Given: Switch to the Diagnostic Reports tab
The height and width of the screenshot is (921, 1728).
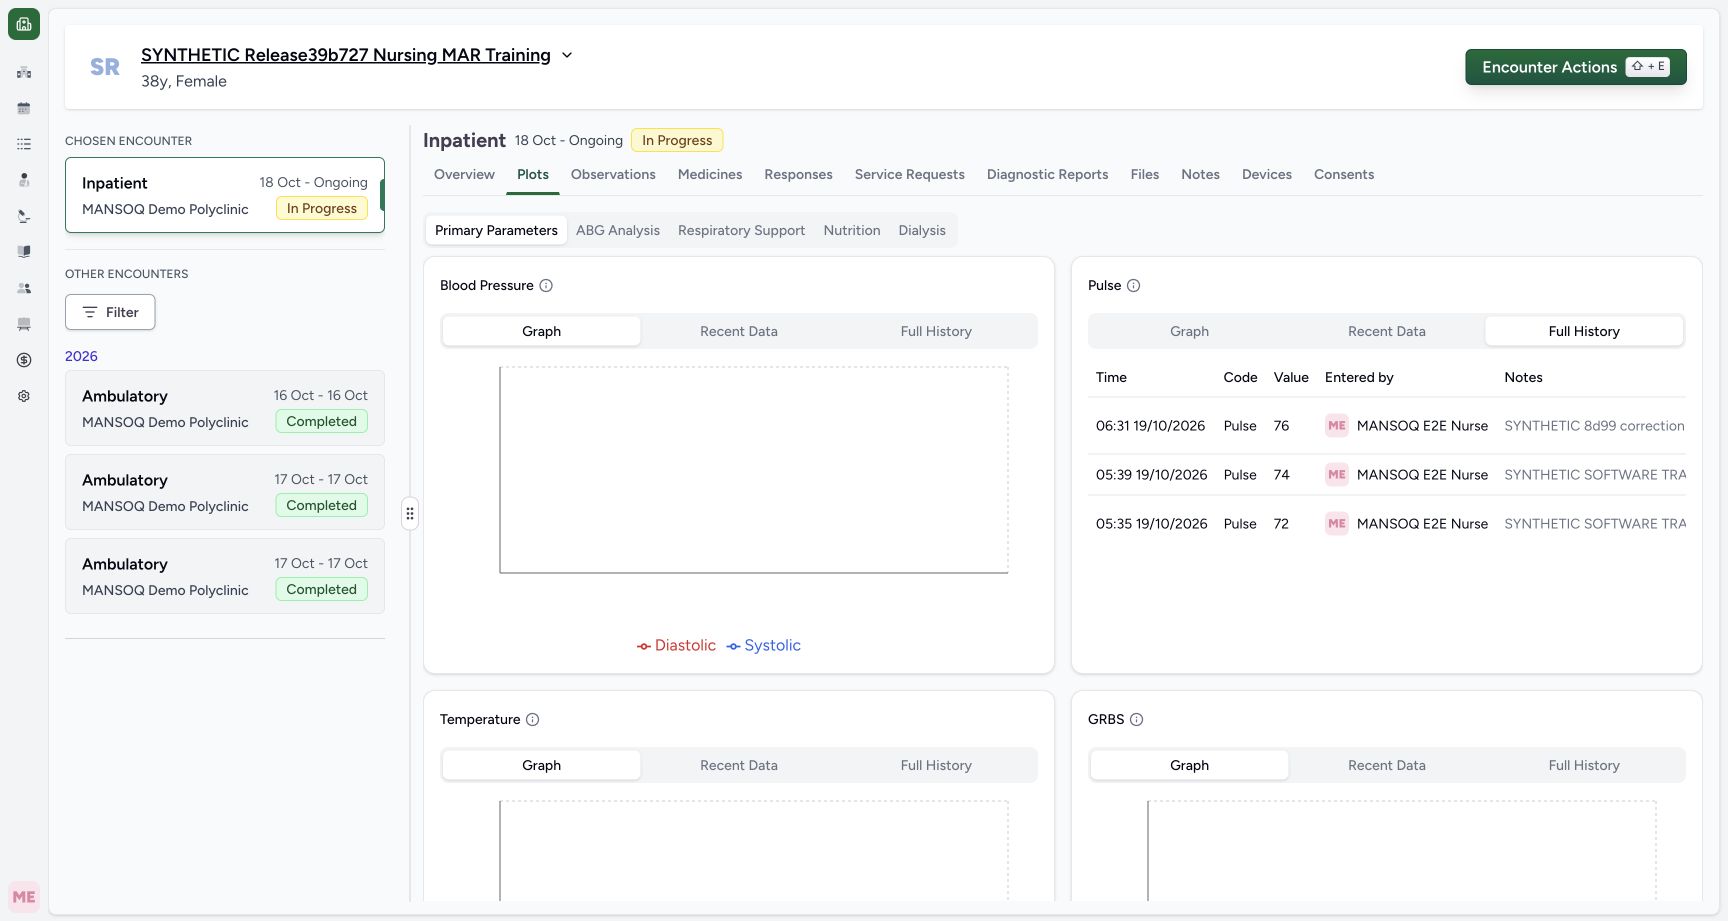Looking at the screenshot, I should click(x=1047, y=174).
